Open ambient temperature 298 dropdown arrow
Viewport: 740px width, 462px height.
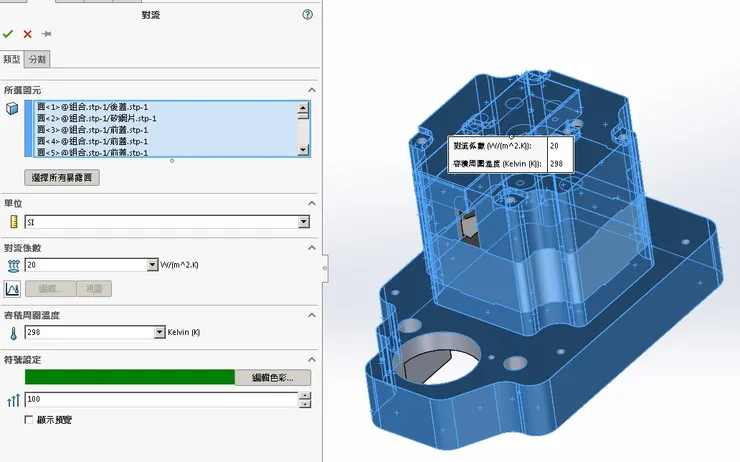point(160,332)
